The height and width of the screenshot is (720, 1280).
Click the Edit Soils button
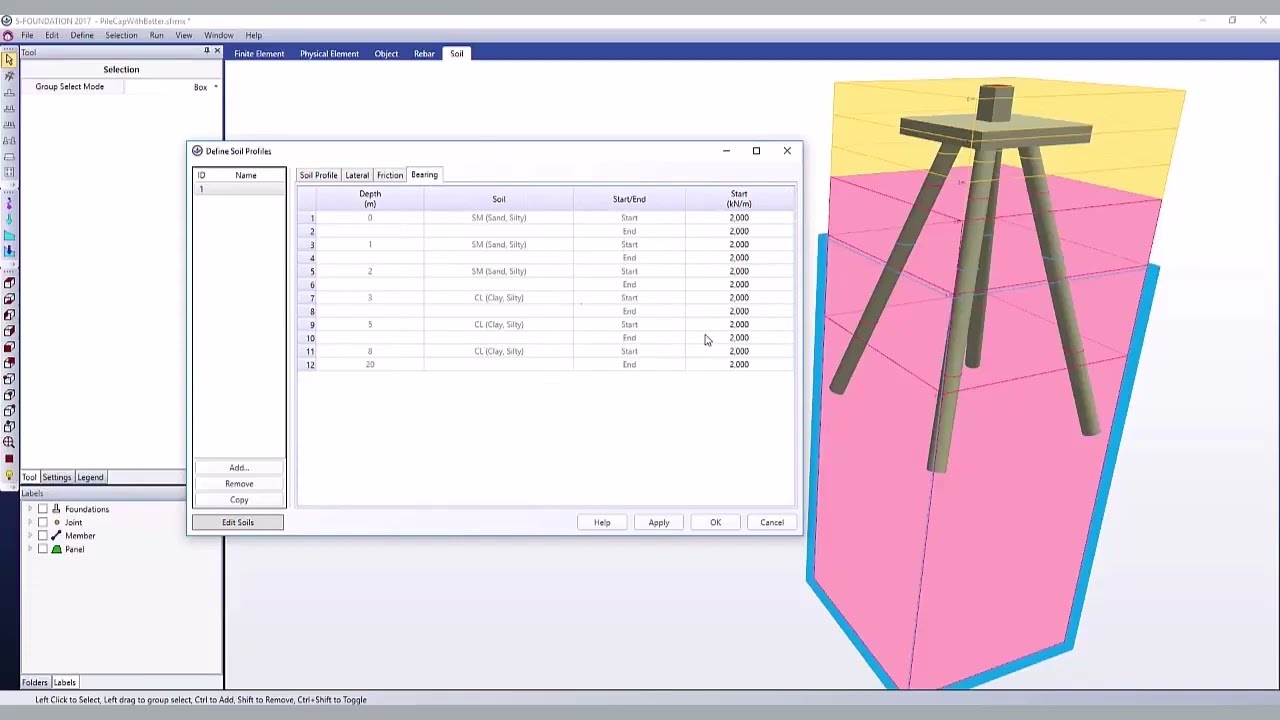(238, 522)
